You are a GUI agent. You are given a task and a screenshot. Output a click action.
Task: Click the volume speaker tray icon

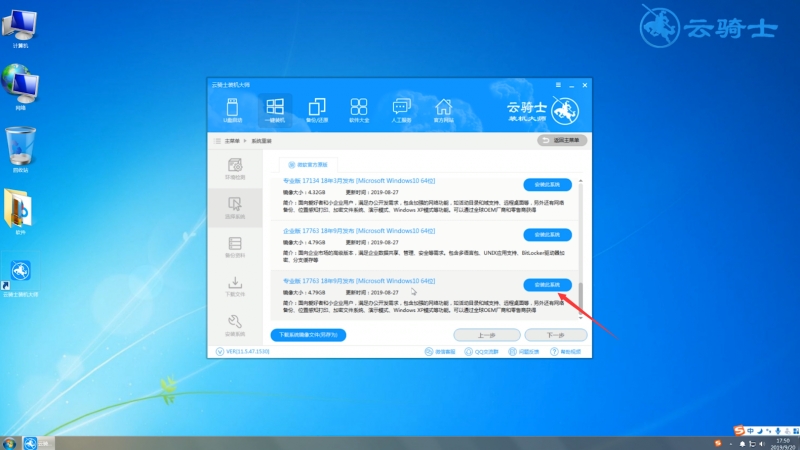(x=762, y=444)
